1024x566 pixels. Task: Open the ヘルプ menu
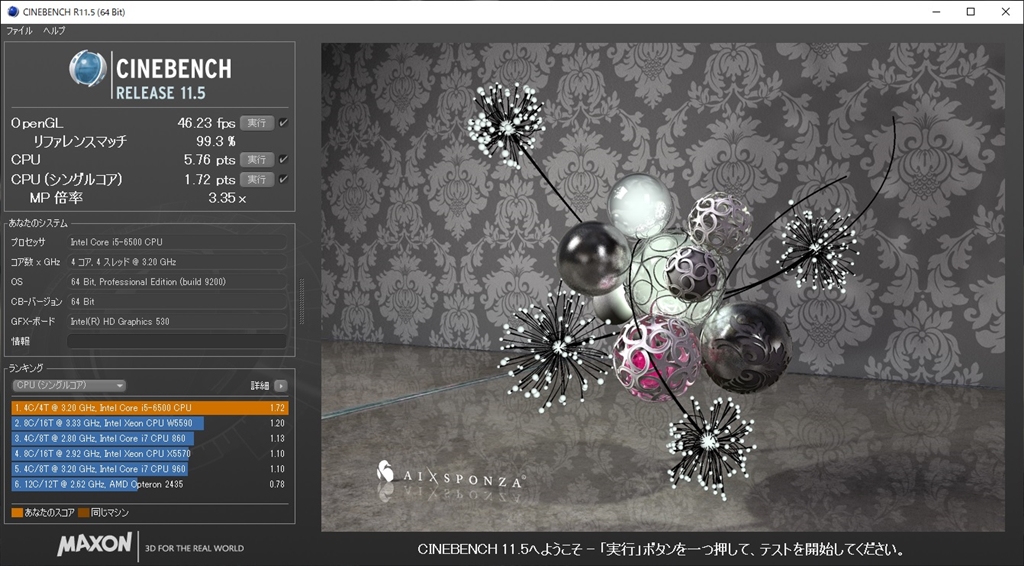[54, 31]
